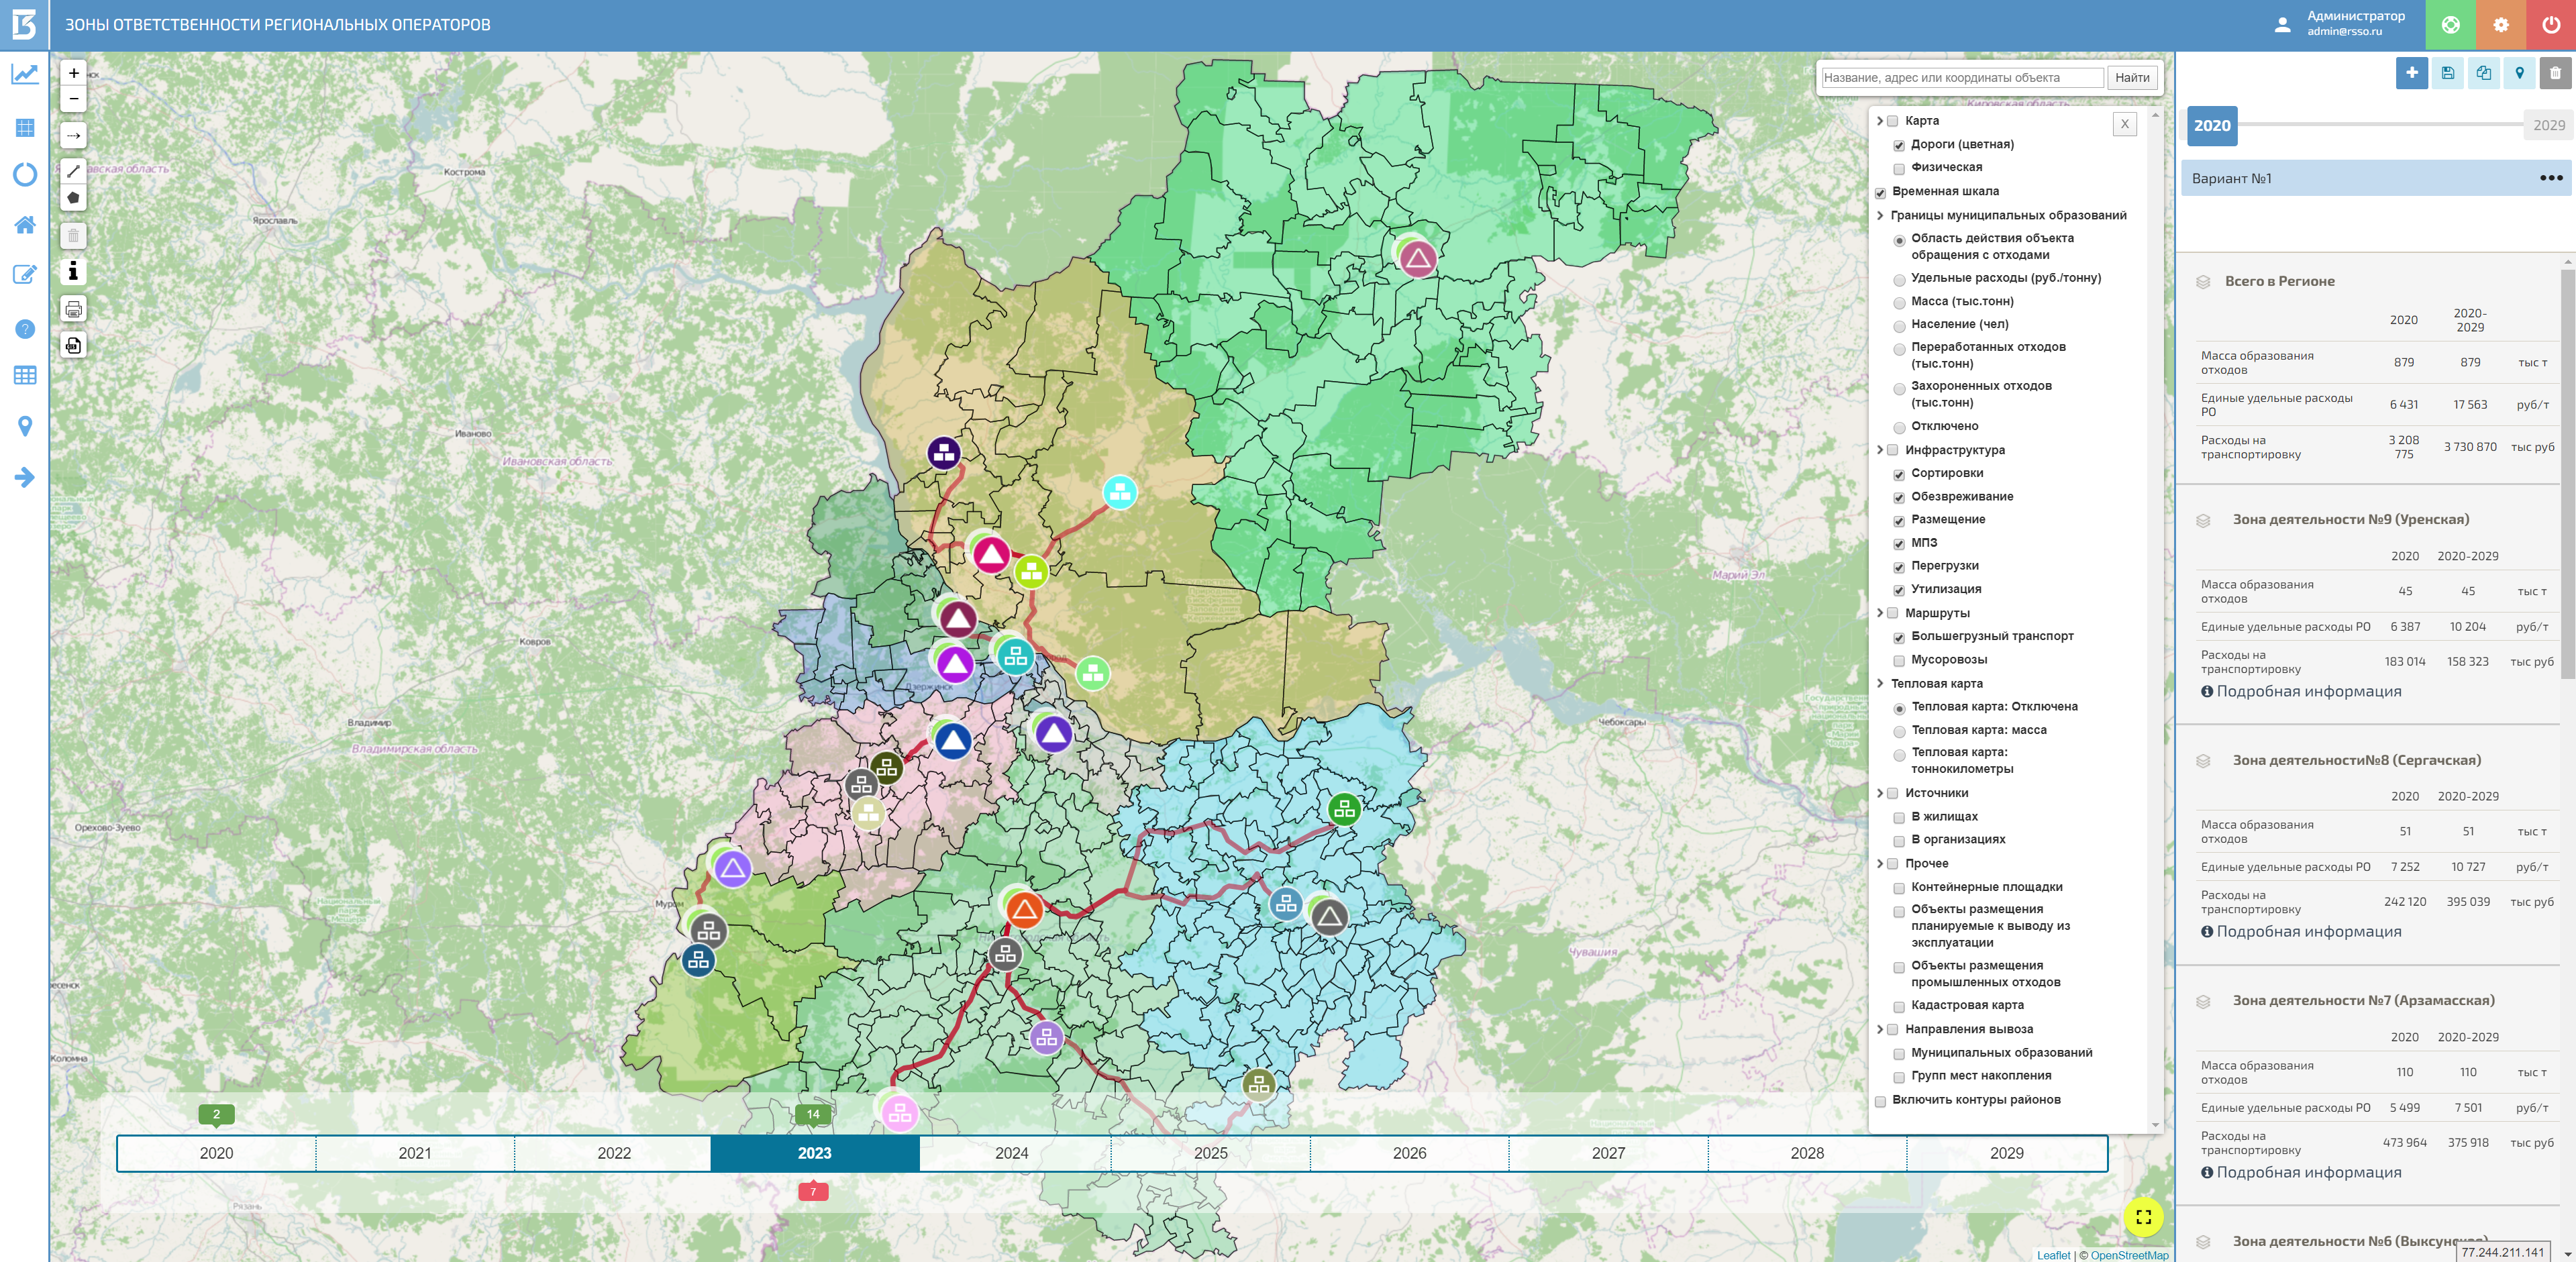Image resolution: width=2576 pixels, height=1262 pixels.
Task: Open 'Подробная информация' for Зона №9 (Уренская)
Action: [x=2300, y=691]
